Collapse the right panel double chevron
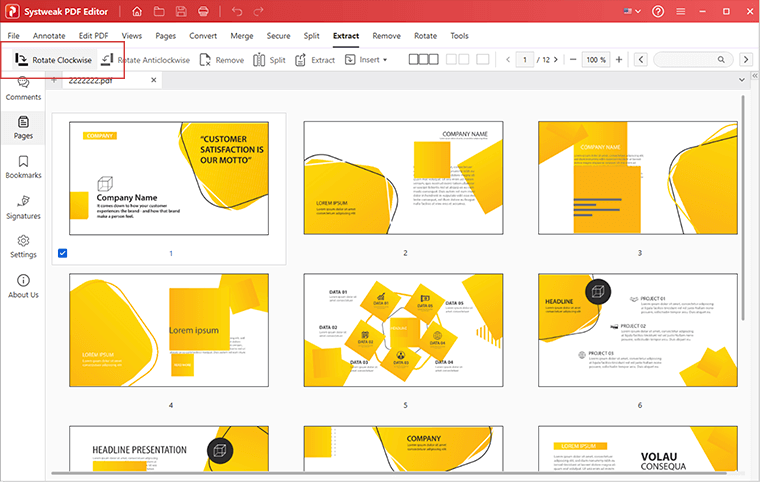The height and width of the screenshot is (482, 760). 755,76
